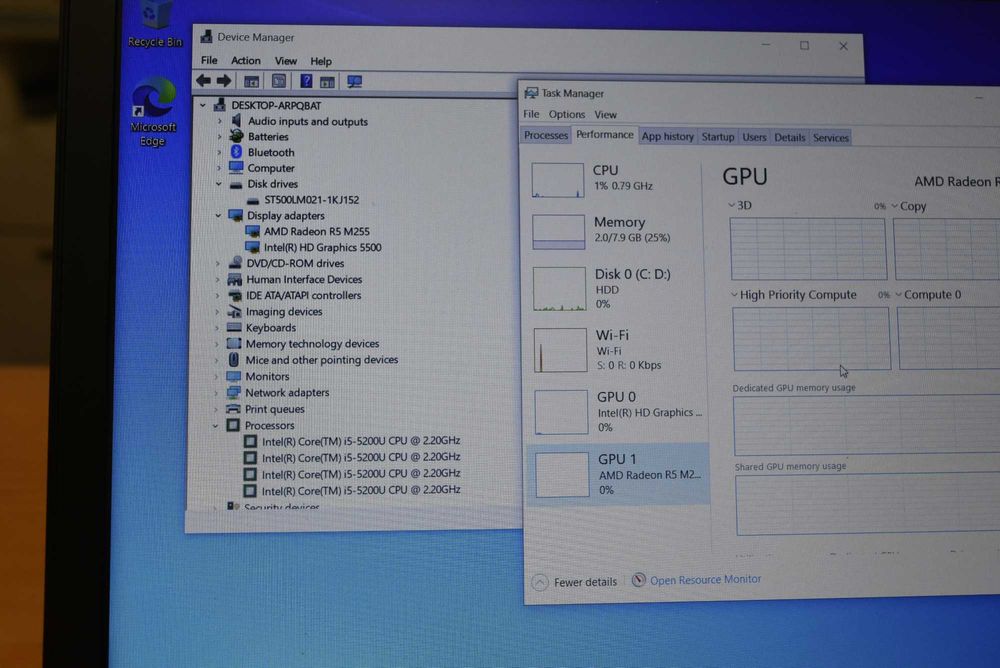Screen dimensions: 1000x668
Task: Click the Bluetooth category icon in Device Manager
Action: [x=236, y=152]
